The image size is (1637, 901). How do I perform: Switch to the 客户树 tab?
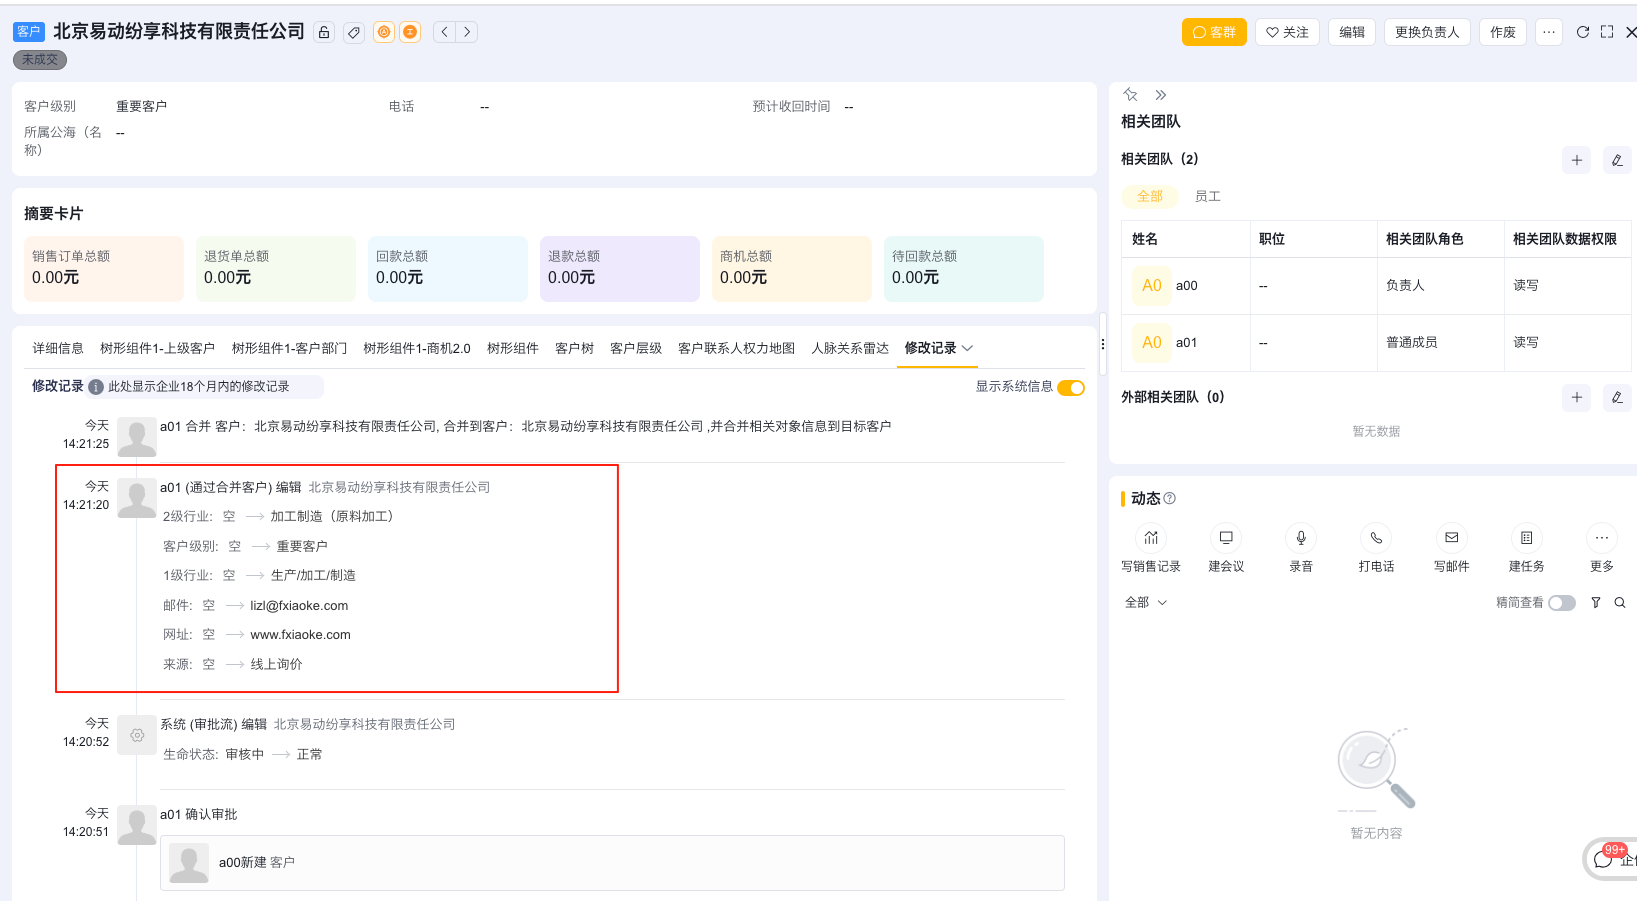click(574, 347)
